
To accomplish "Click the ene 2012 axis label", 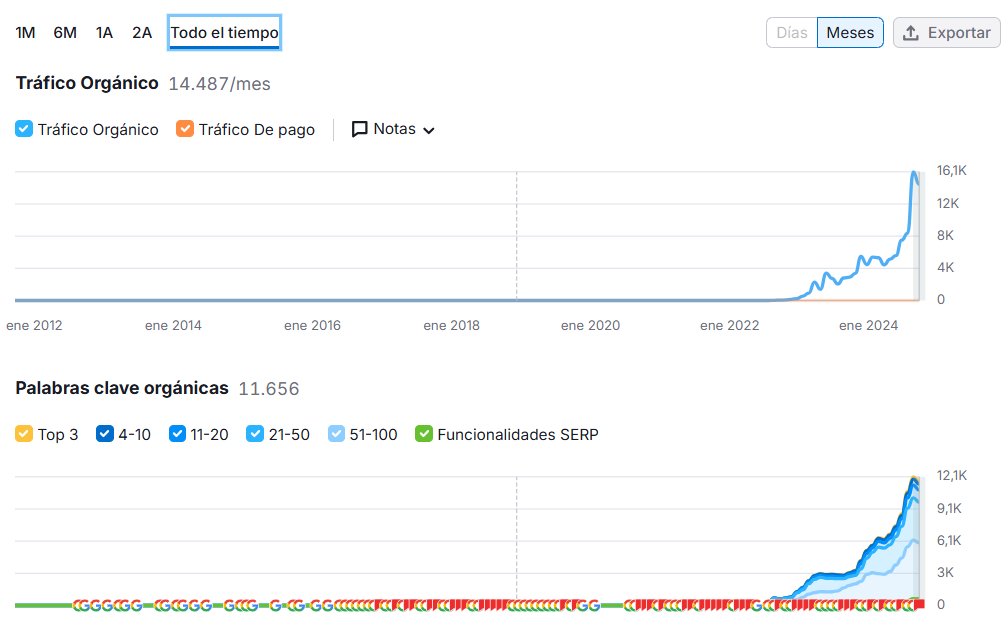I will pyautogui.click(x=34, y=325).
